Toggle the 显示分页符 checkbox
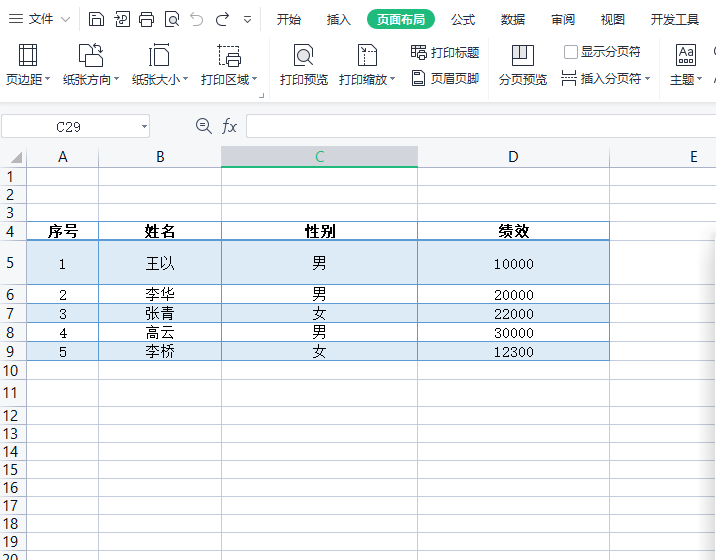 pos(570,52)
